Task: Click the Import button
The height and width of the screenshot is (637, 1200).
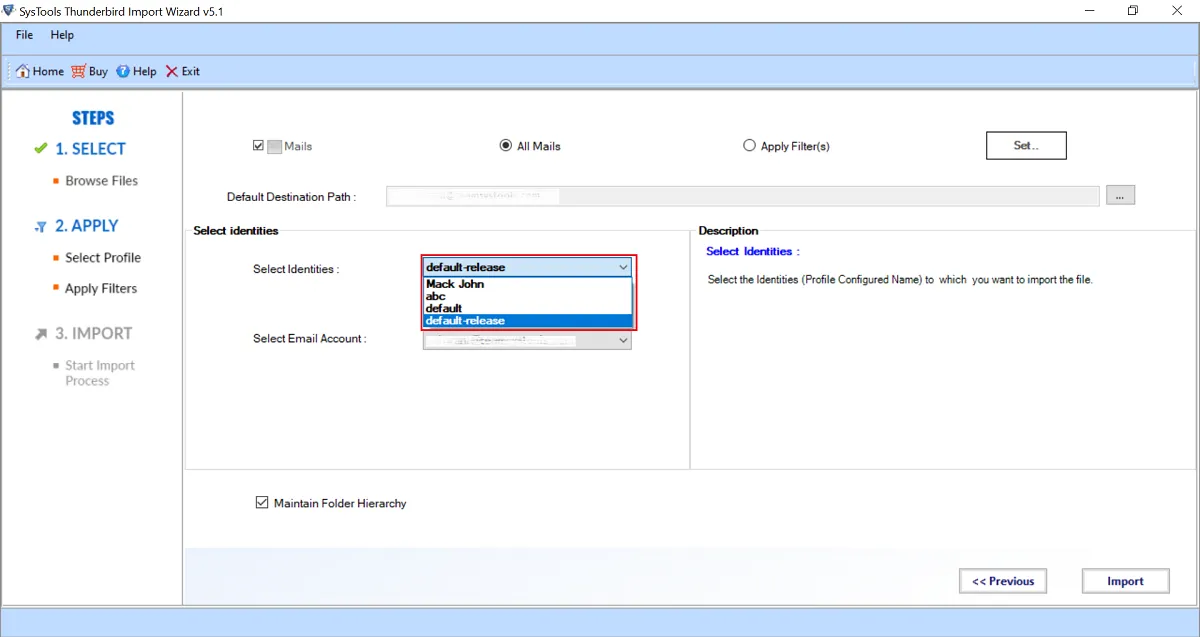Action: 1125,581
